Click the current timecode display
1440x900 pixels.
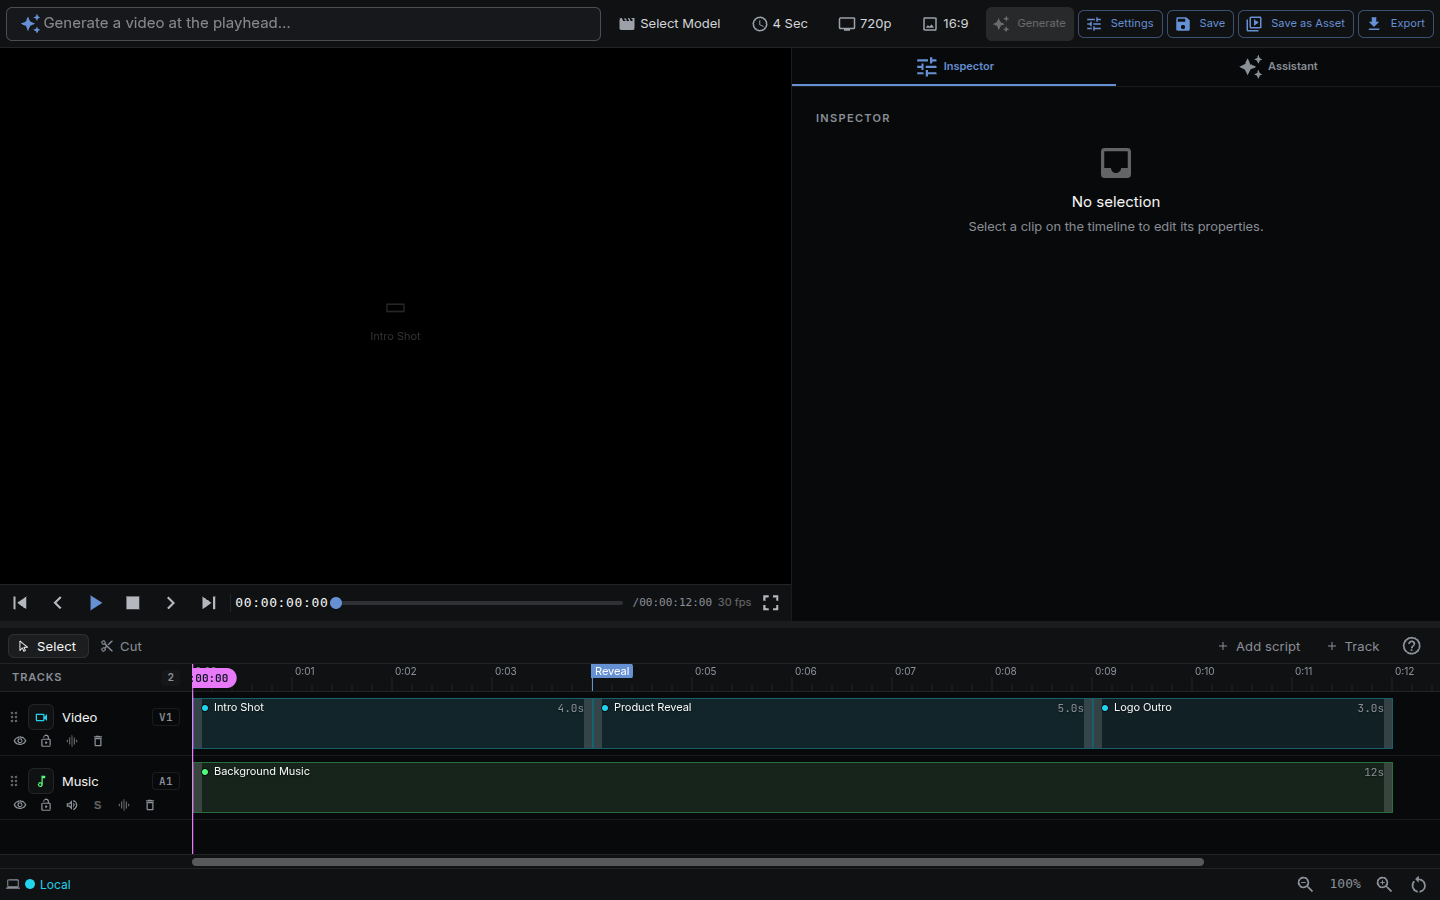[x=281, y=603]
